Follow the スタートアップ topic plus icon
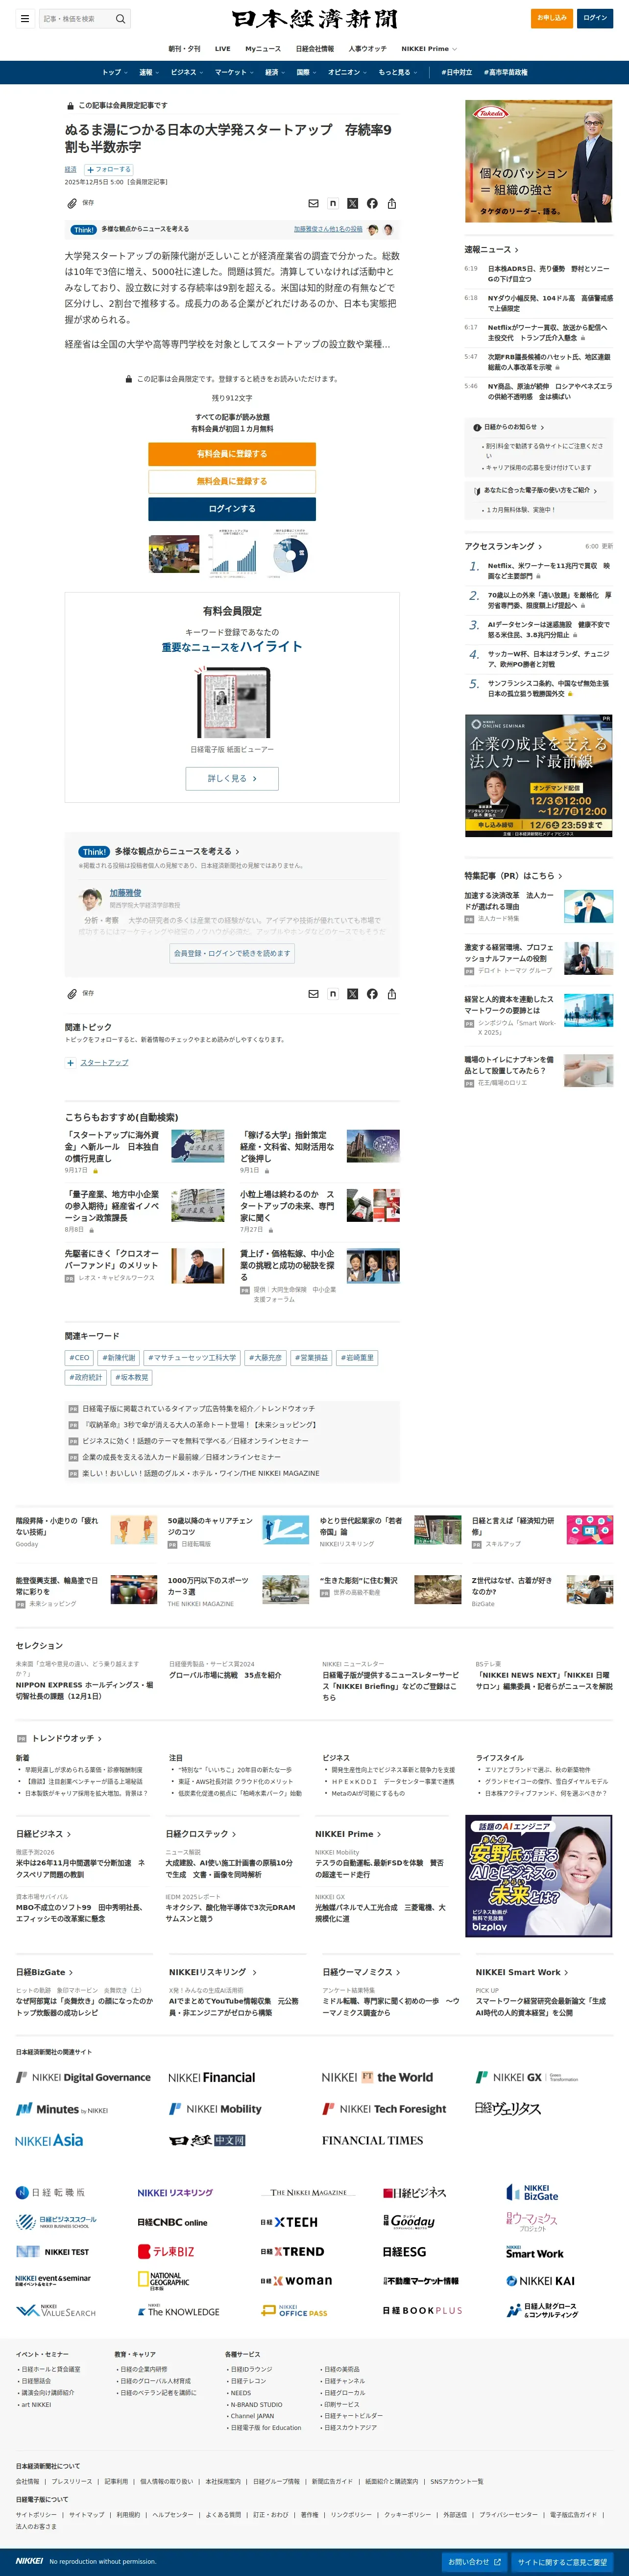The height and width of the screenshot is (2576, 629). 70,1063
